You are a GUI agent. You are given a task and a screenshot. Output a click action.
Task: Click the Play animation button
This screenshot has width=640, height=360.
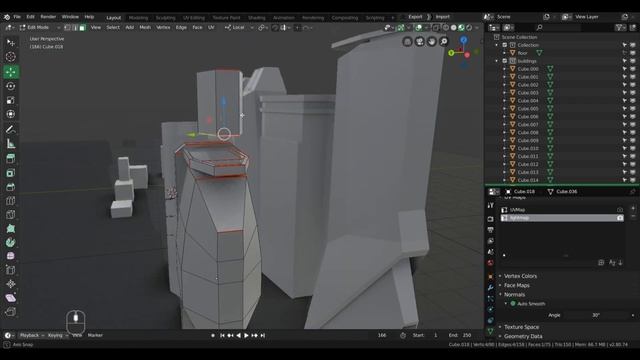click(x=246, y=336)
